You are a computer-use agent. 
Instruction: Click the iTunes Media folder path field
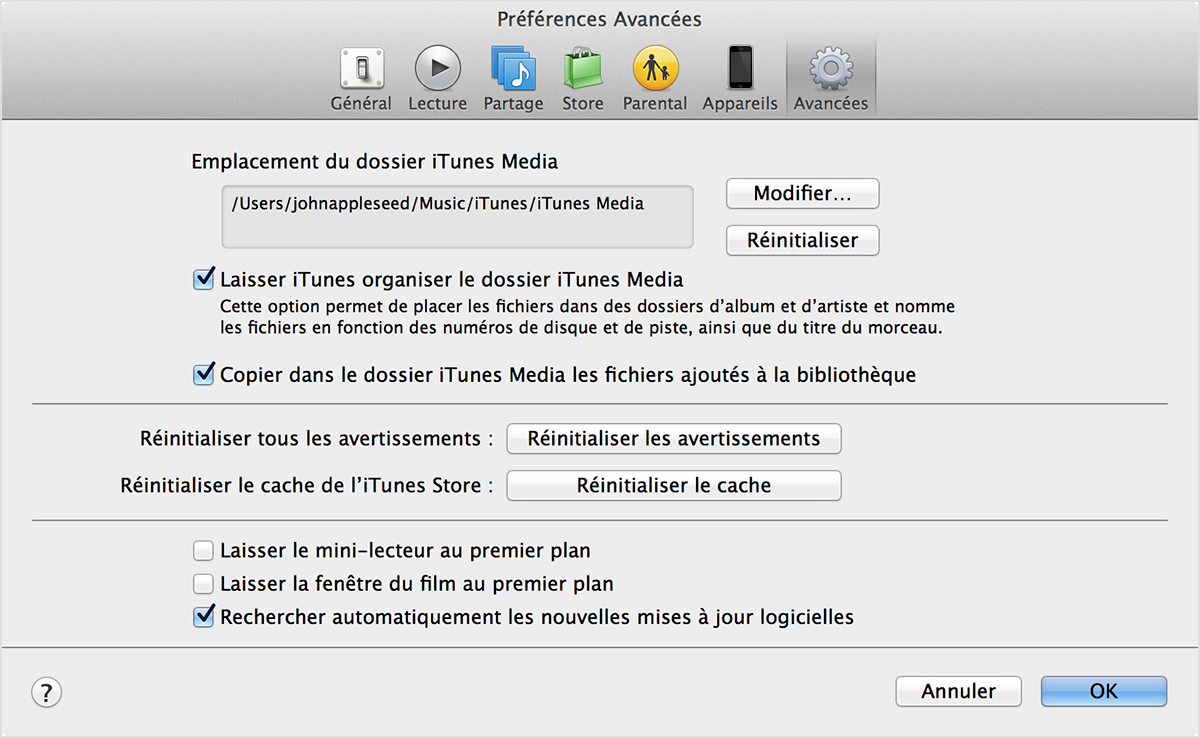[x=457, y=216]
